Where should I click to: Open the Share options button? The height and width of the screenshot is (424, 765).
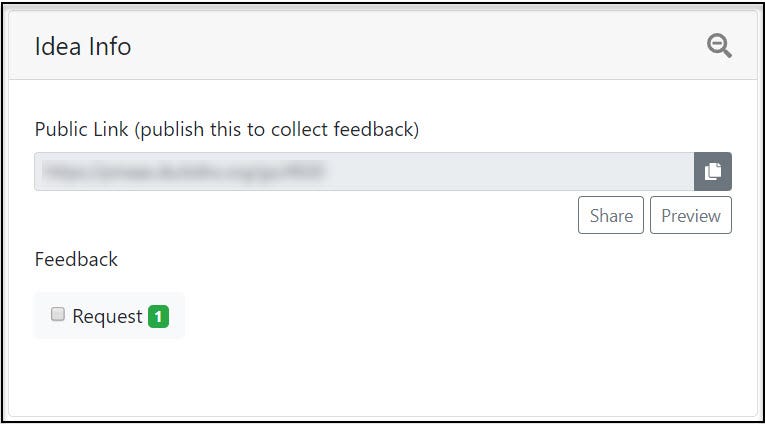click(611, 215)
